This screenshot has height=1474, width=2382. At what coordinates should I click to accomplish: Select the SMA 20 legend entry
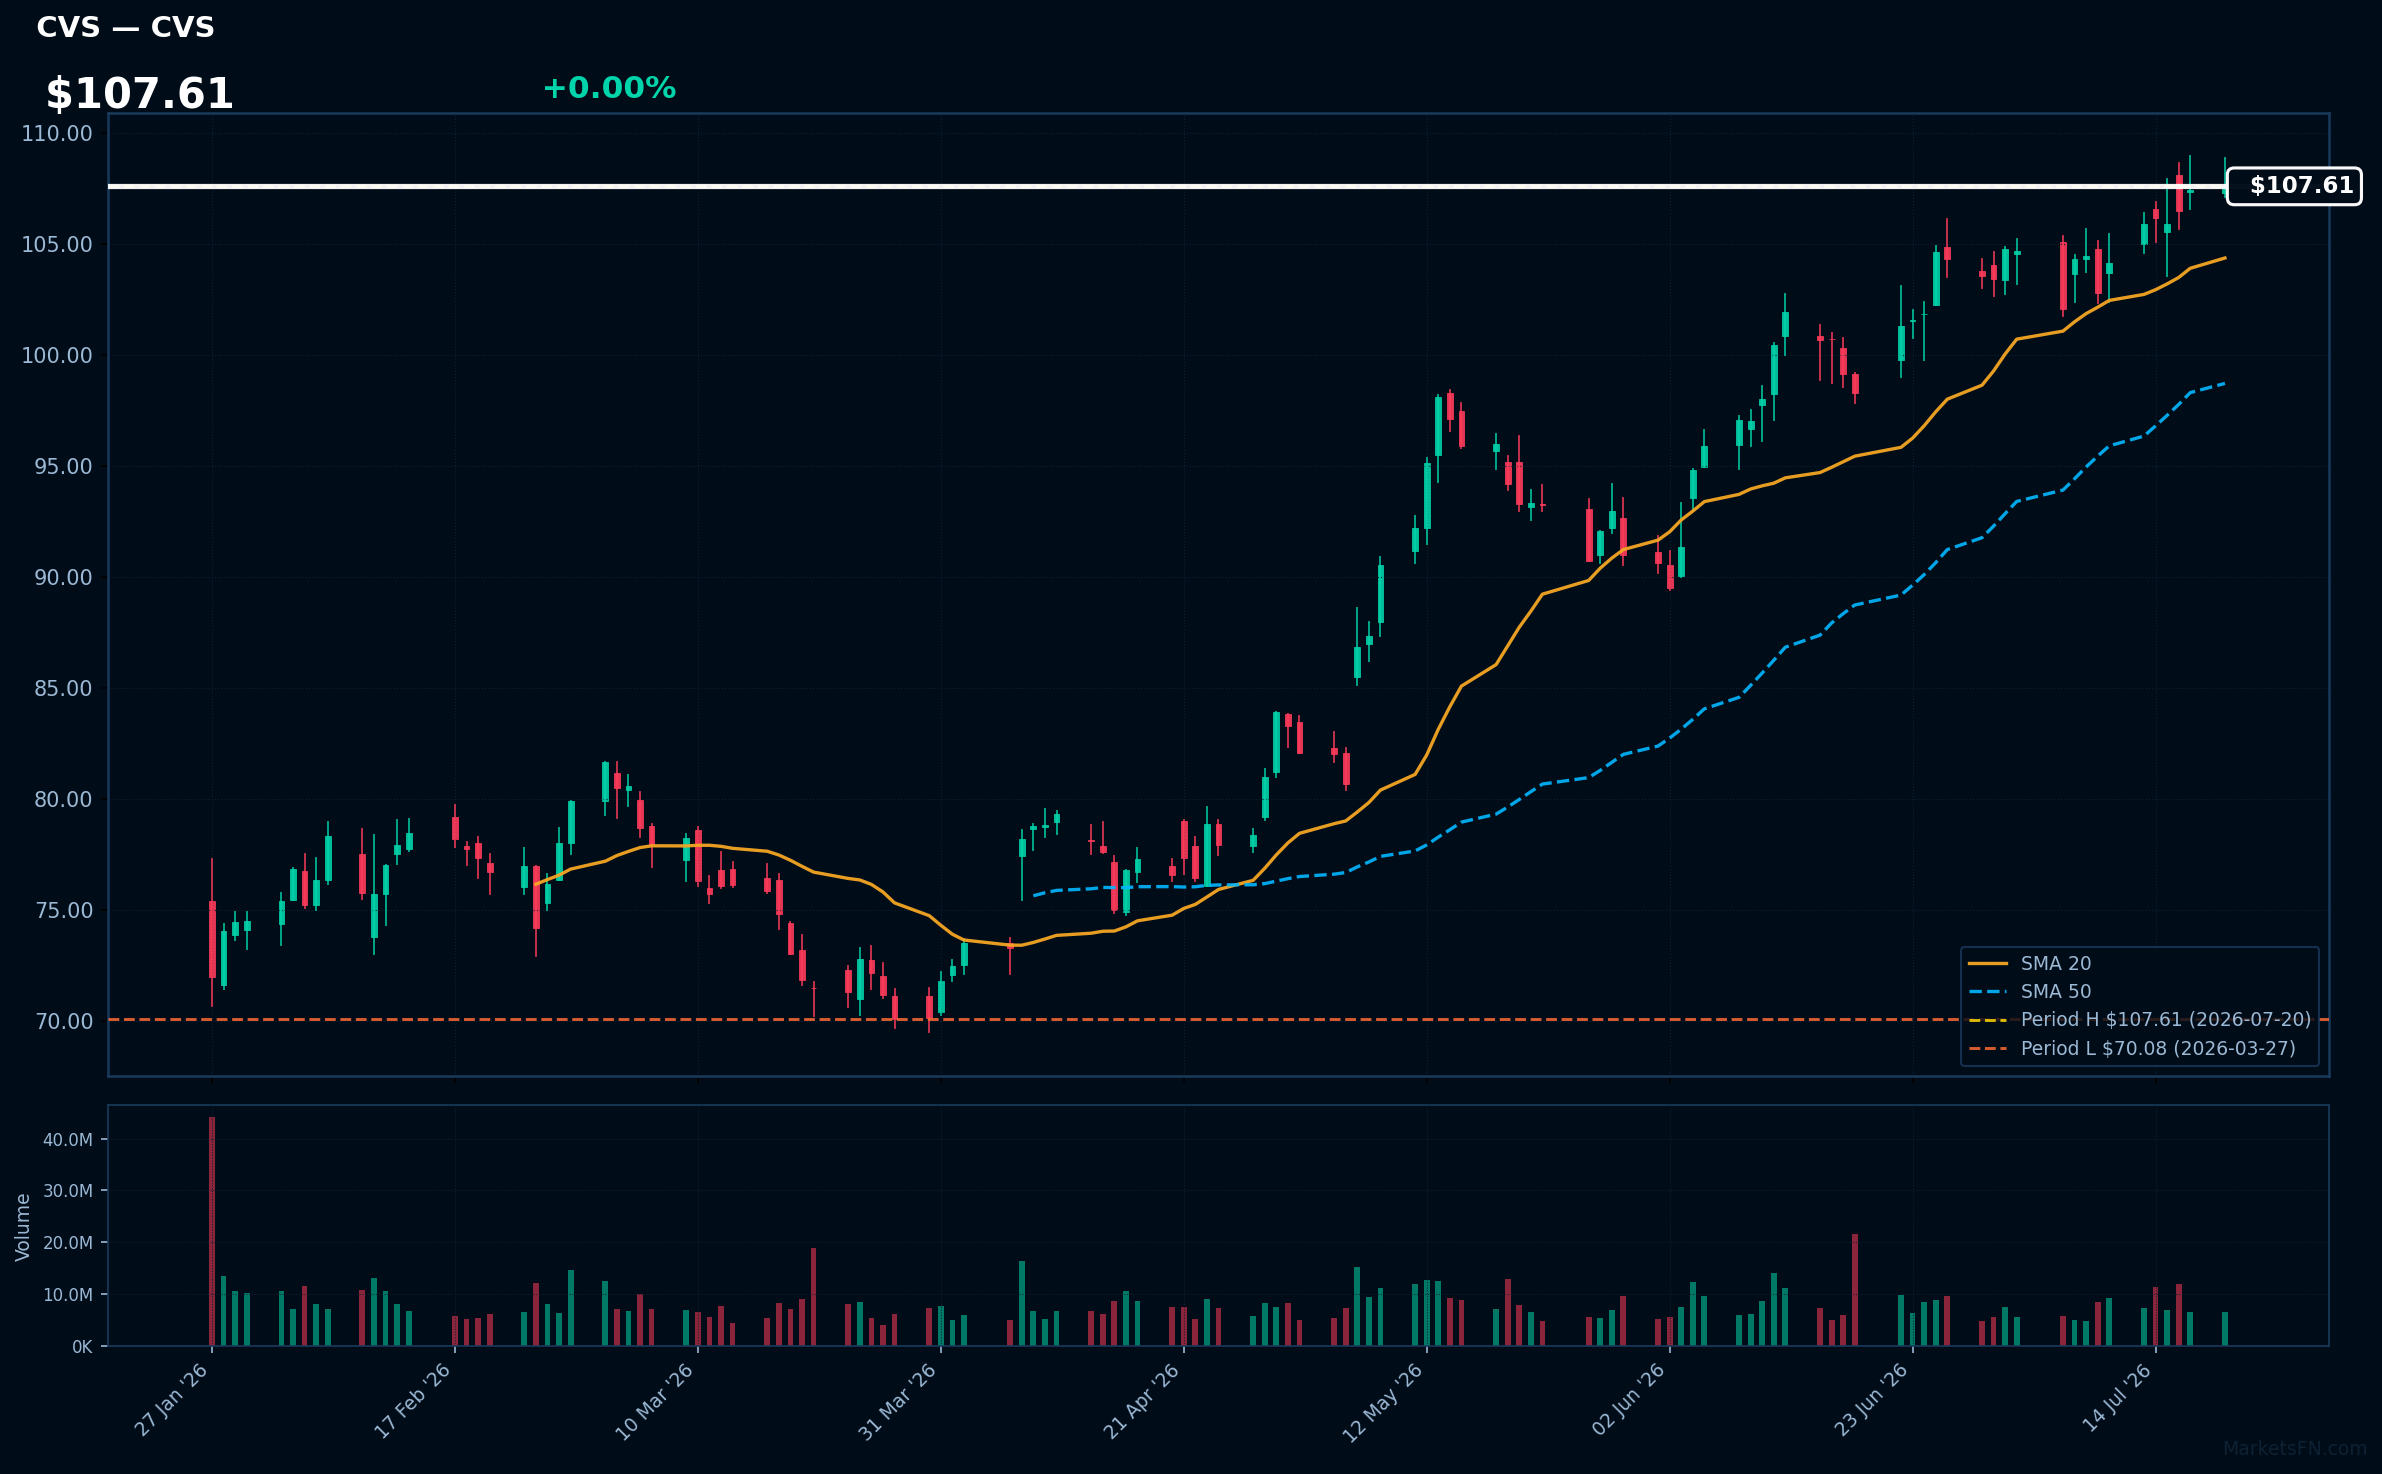tap(2029, 963)
